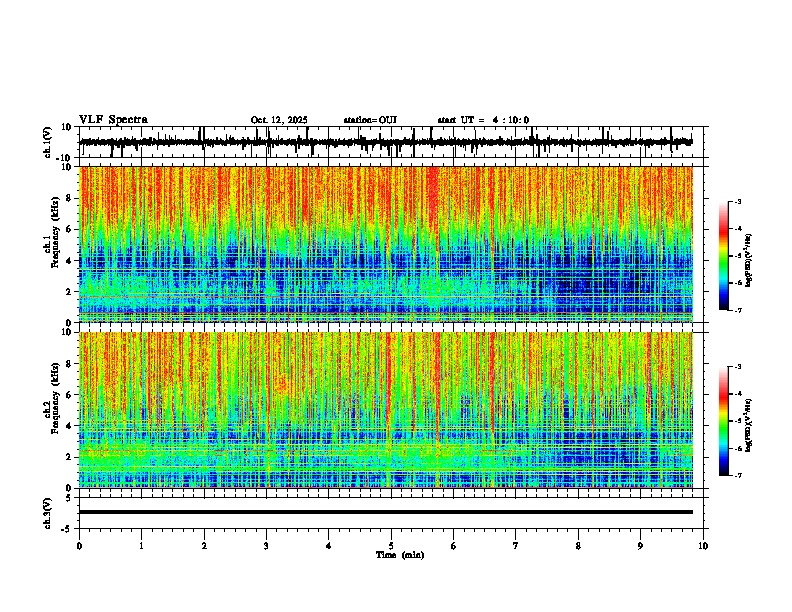The height and width of the screenshot is (612, 792).
Task: Click tick label 5 on the Time axis
Action: [x=391, y=546]
